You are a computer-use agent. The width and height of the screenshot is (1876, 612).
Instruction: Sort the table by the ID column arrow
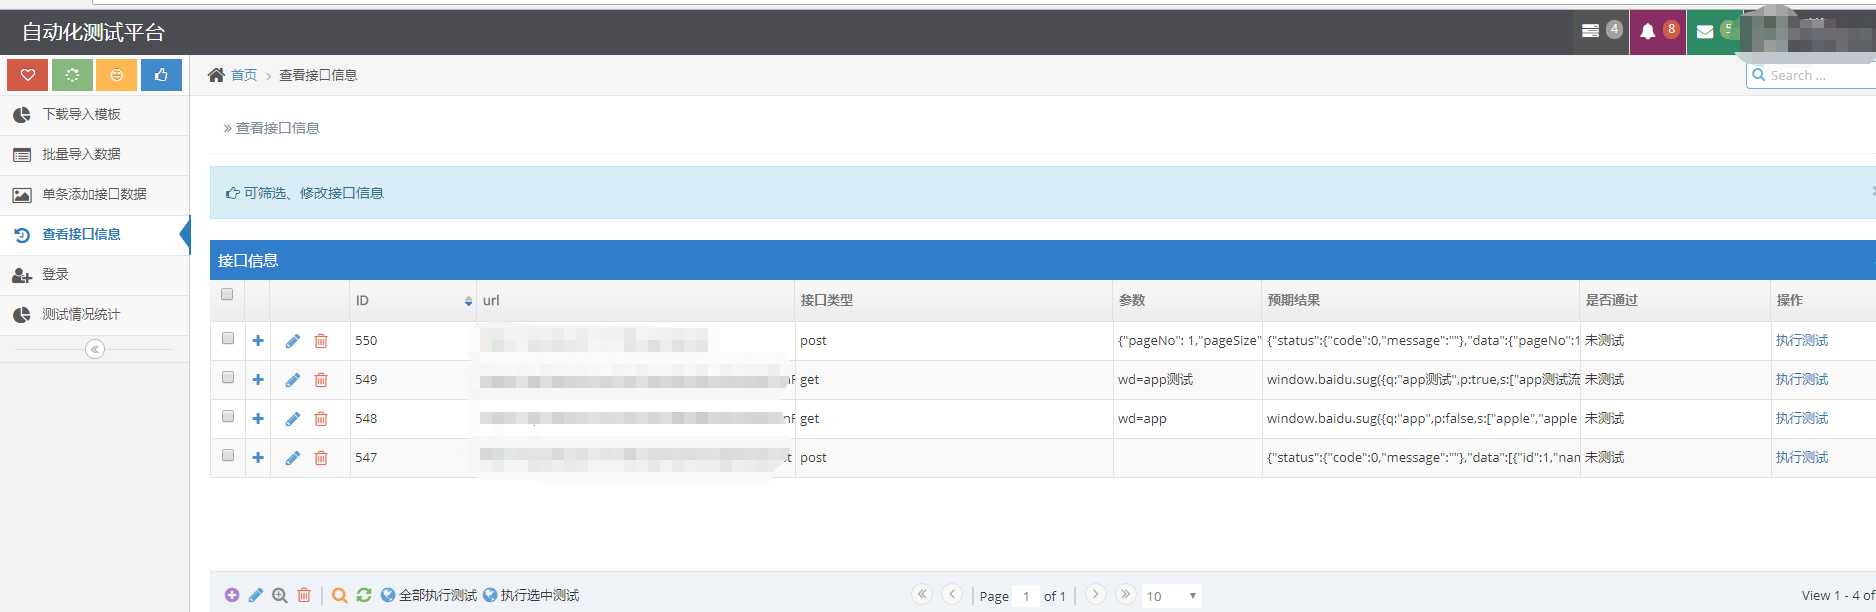tap(468, 301)
